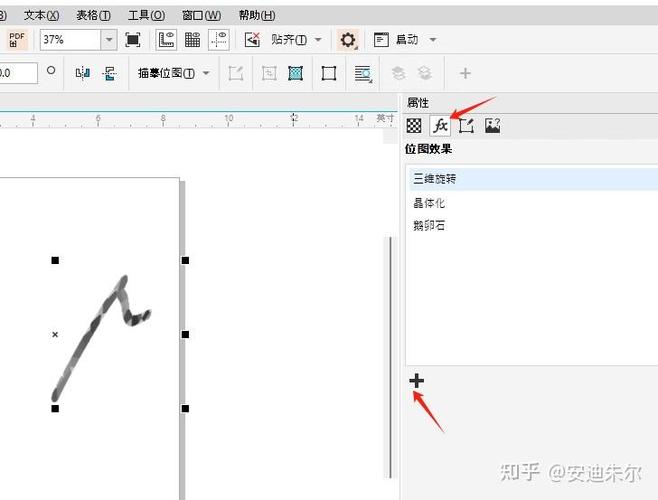Click the 描摹位图 trace bitmap button
Viewport: 658px width, 500px height.
(x=166, y=73)
